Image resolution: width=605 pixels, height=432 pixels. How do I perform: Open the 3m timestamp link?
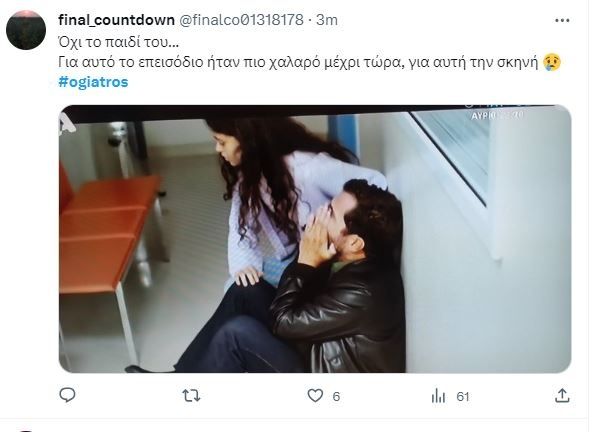[327, 20]
